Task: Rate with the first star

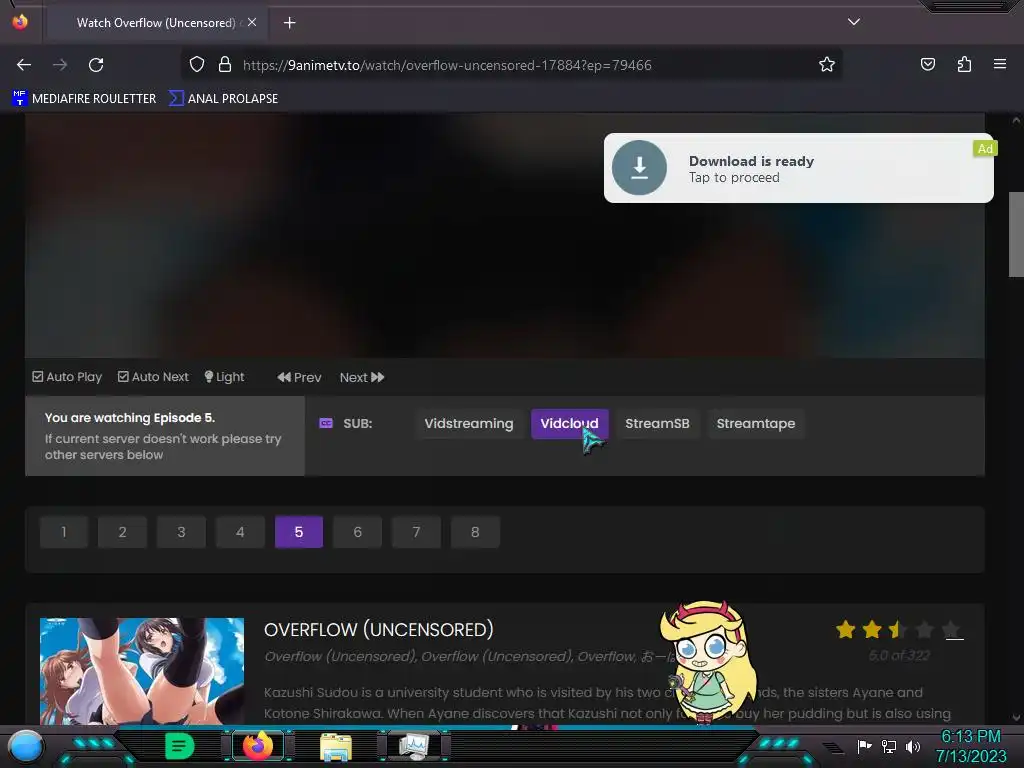Action: (845, 630)
